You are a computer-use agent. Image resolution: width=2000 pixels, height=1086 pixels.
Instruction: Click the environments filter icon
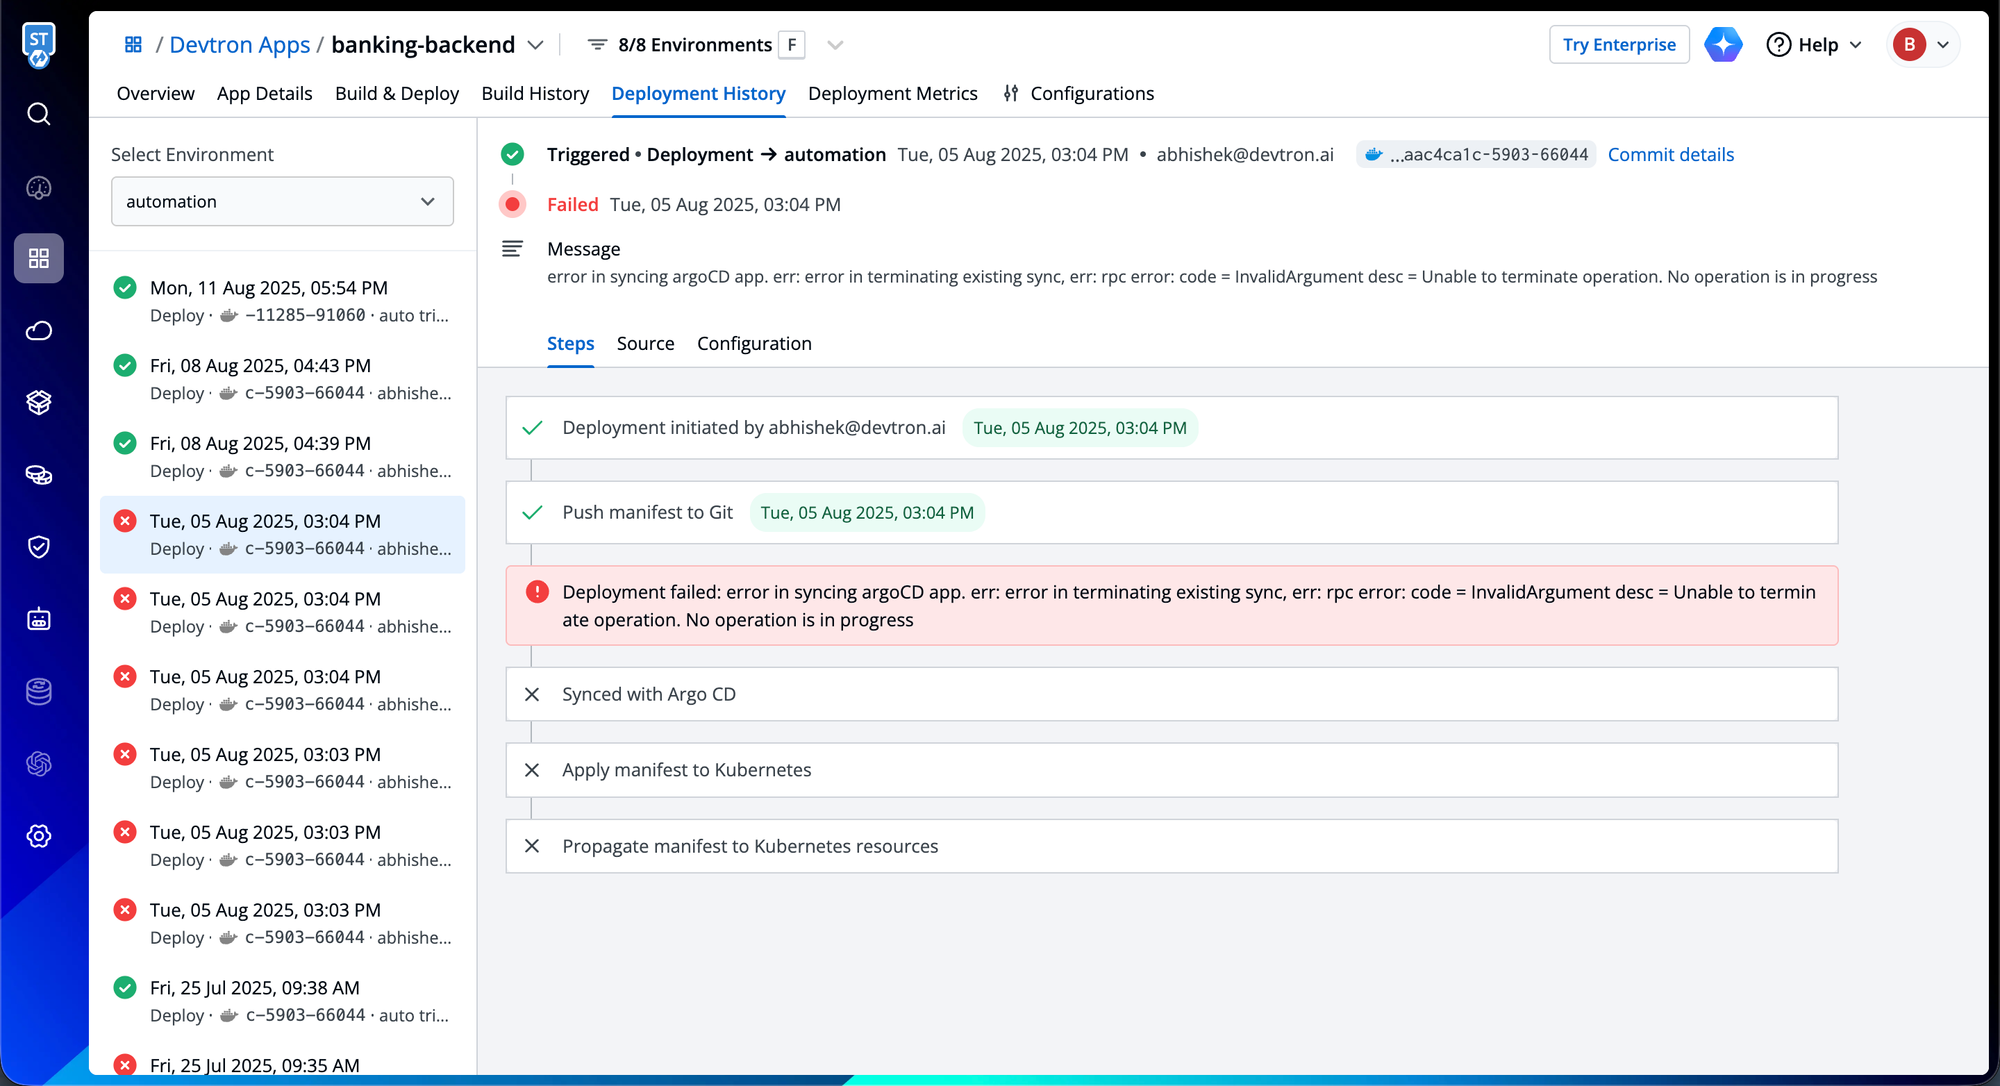coord(597,45)
